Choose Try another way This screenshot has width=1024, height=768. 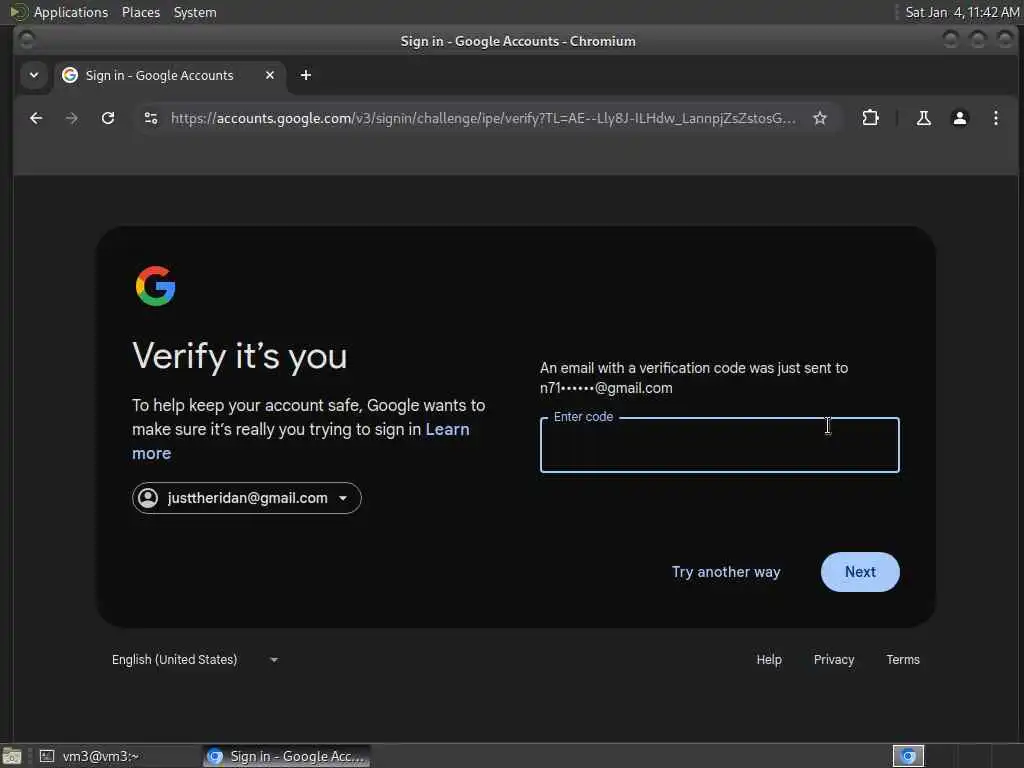click(726, 572)
